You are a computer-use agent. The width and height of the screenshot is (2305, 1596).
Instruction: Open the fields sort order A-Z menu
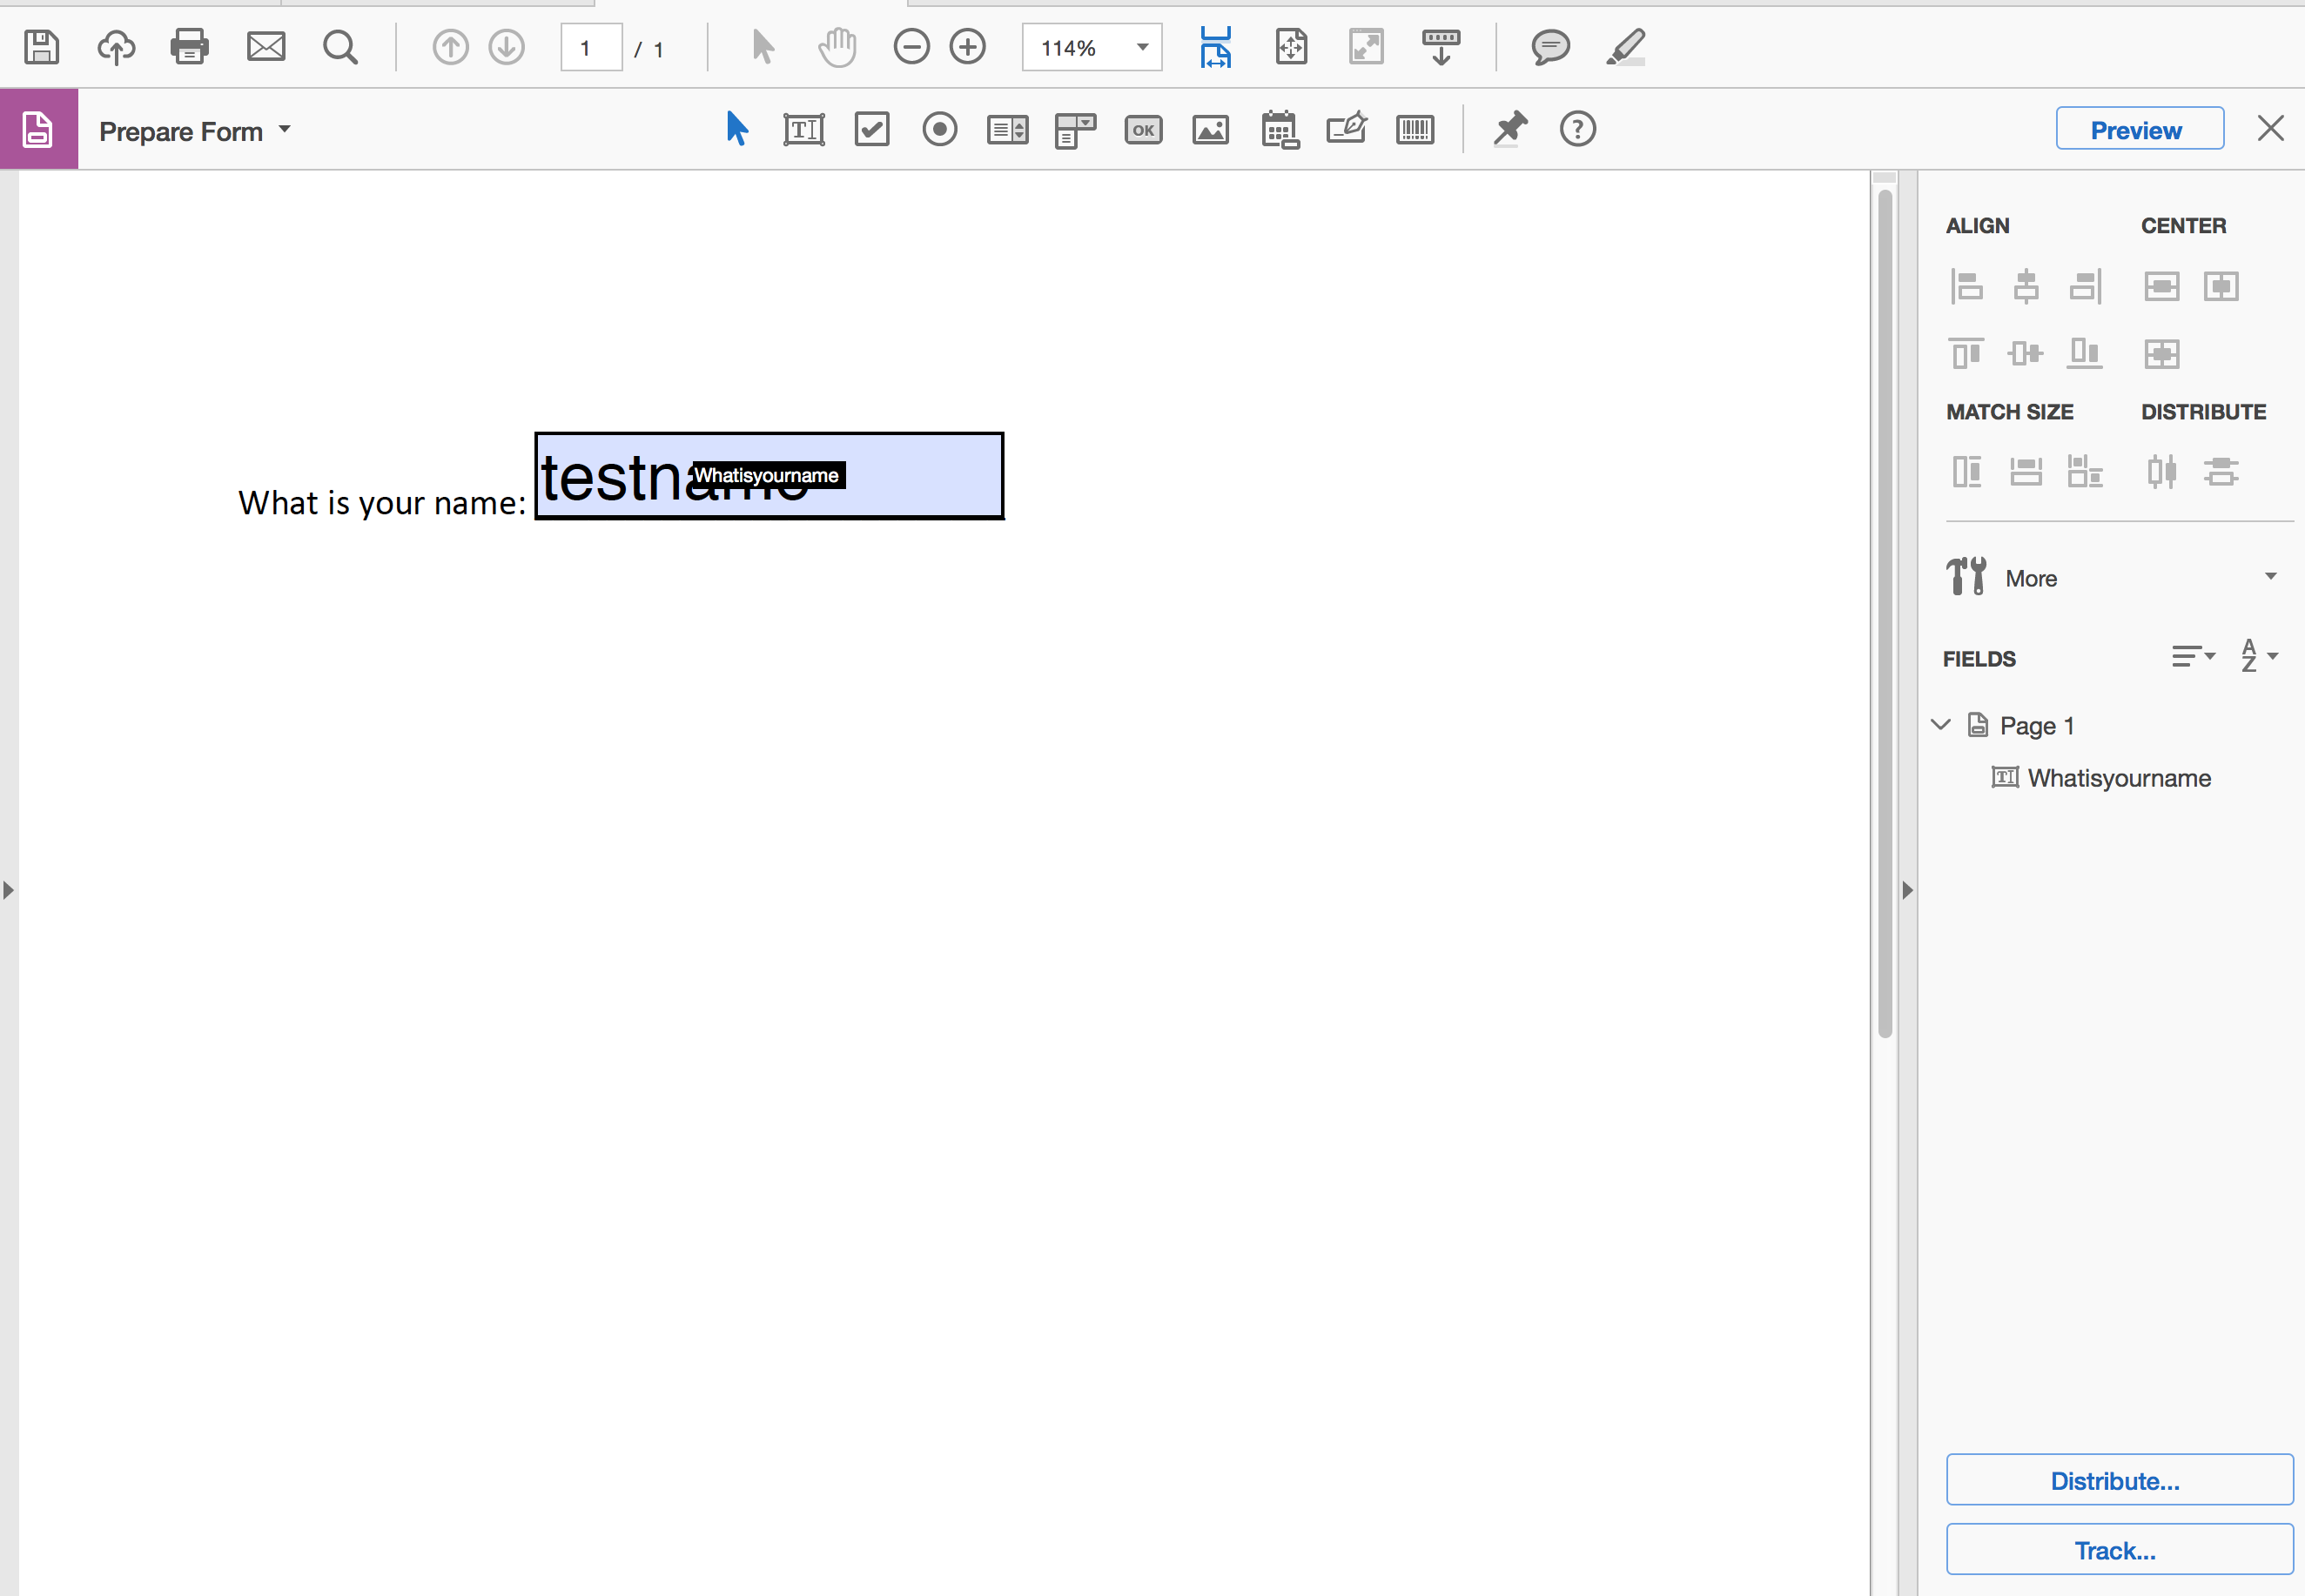(x=2258, y=657)
